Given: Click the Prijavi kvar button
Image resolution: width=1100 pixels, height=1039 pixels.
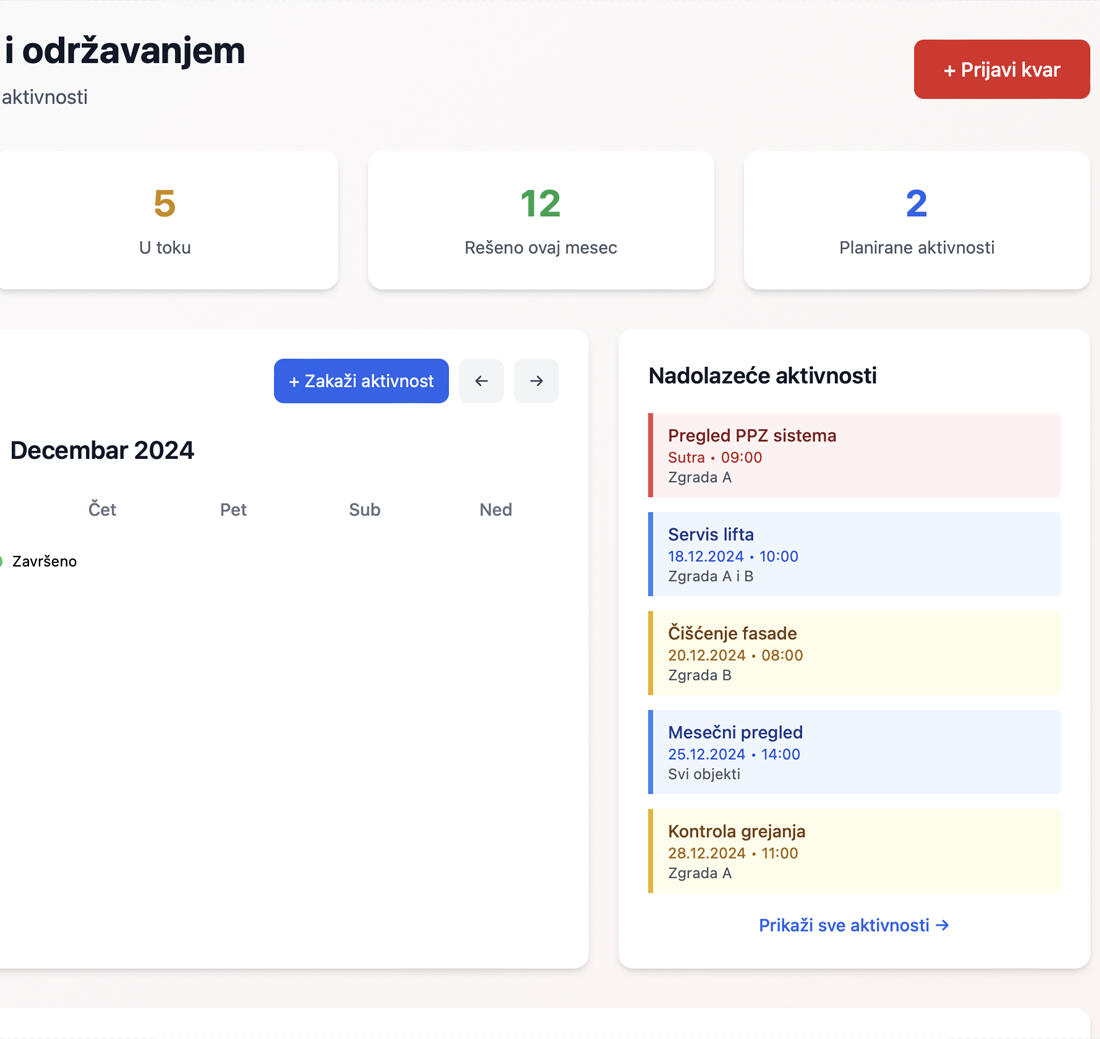Looking at the screenshot, I should pyautogui.click(x=1001, y=69).
